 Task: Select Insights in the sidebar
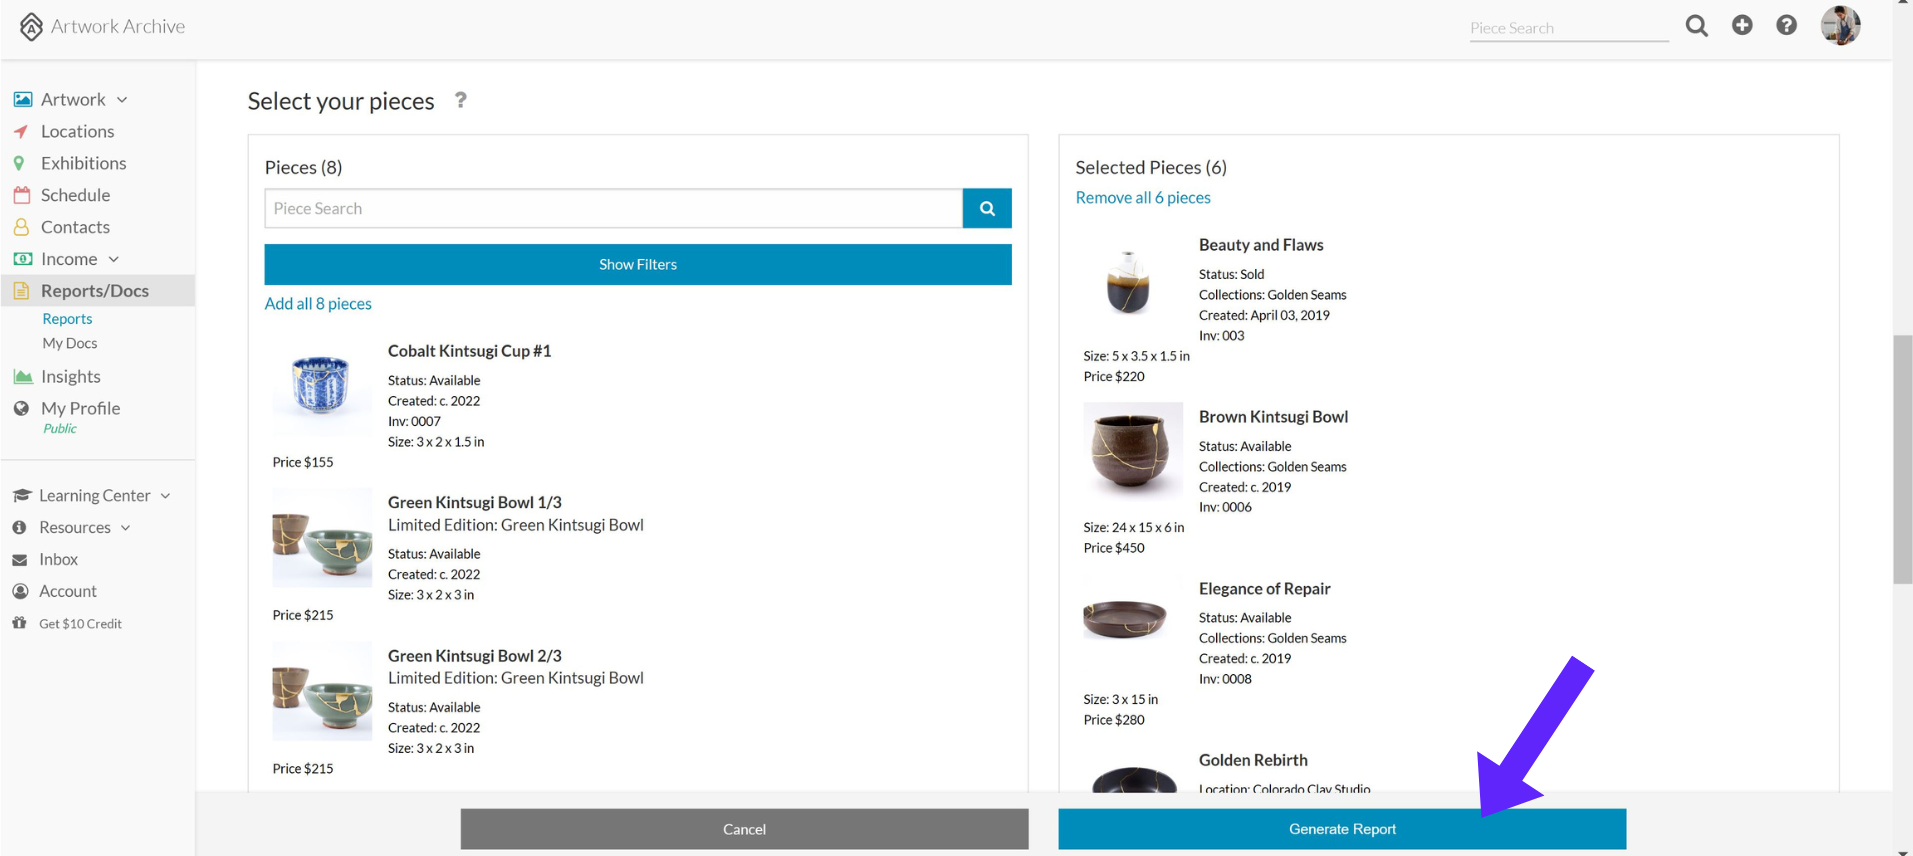pos(70,376)
